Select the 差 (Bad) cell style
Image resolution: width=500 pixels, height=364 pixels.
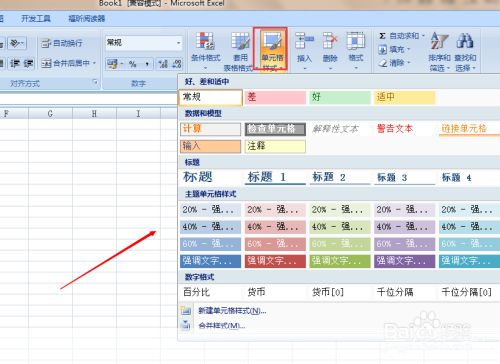(x=275, y=97)
